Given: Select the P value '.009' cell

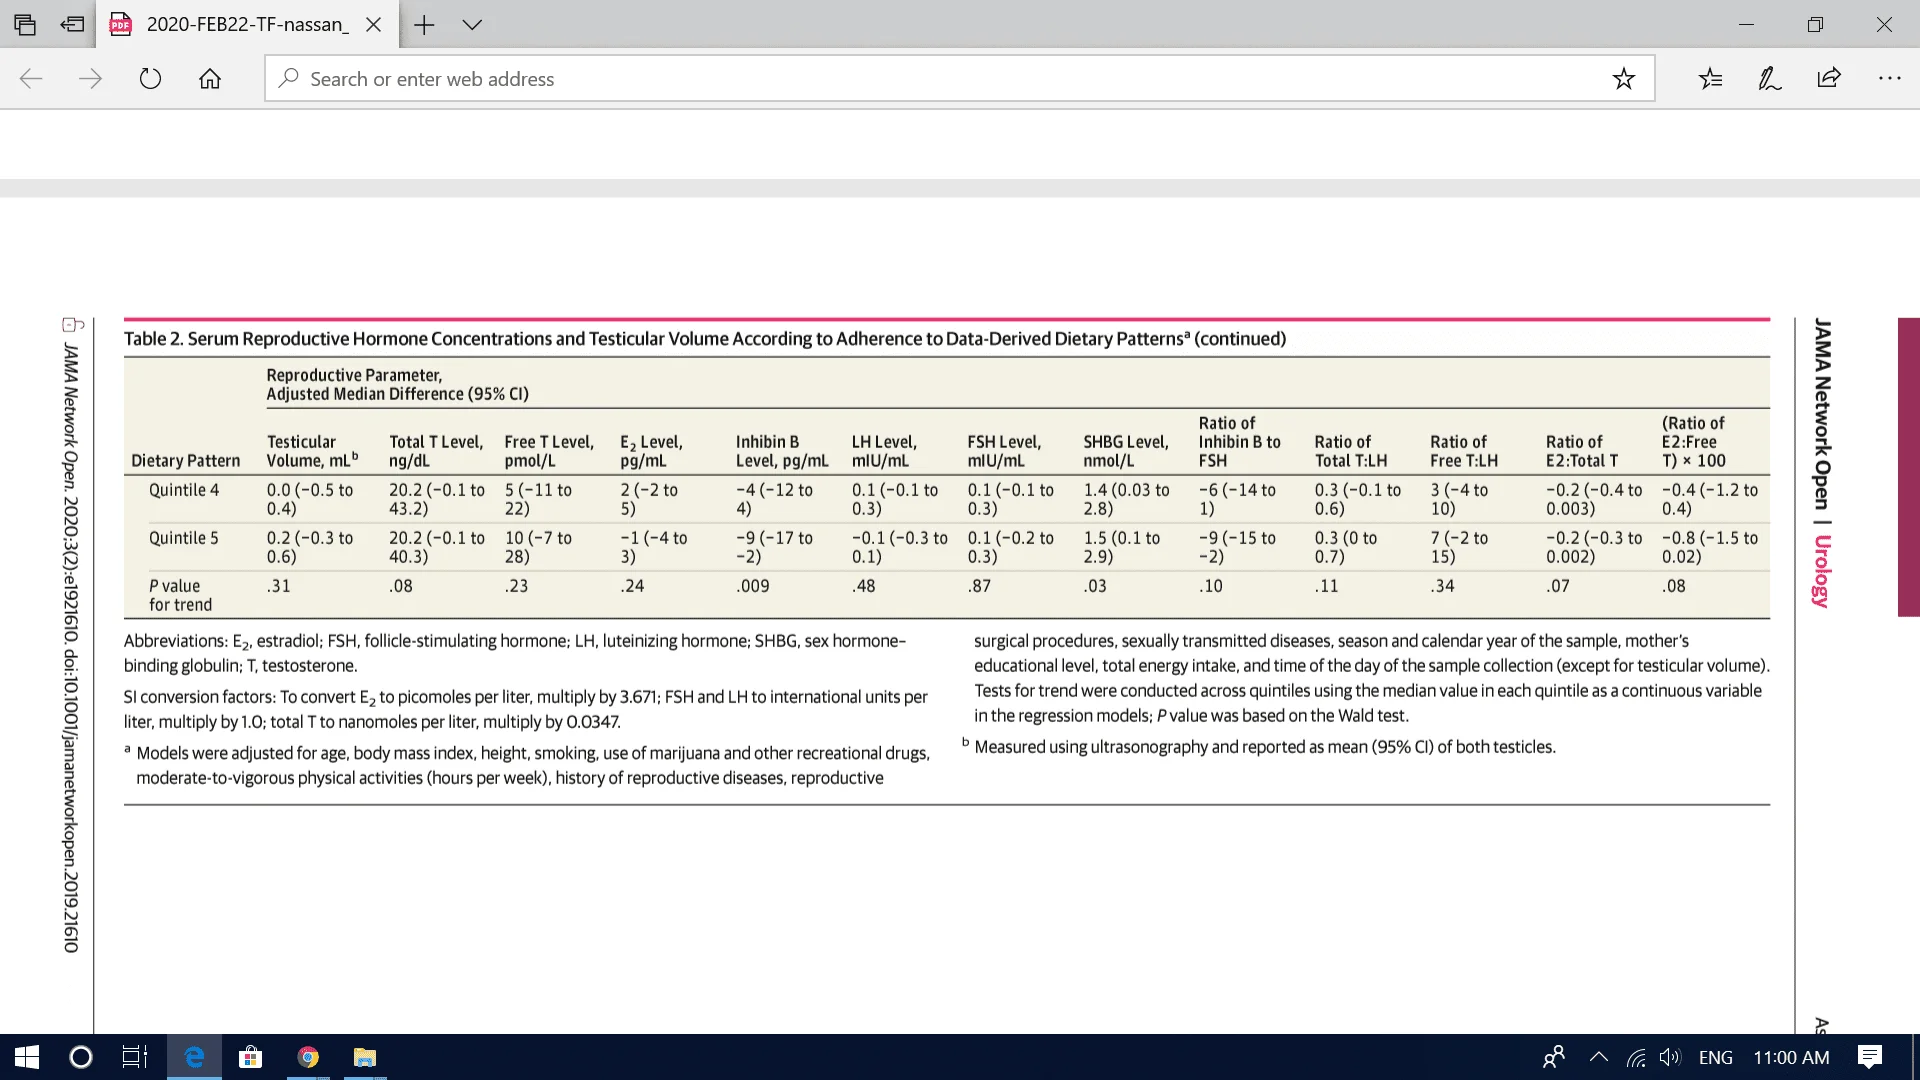Looking at the screenshot, I should click(x=753, y=586).
